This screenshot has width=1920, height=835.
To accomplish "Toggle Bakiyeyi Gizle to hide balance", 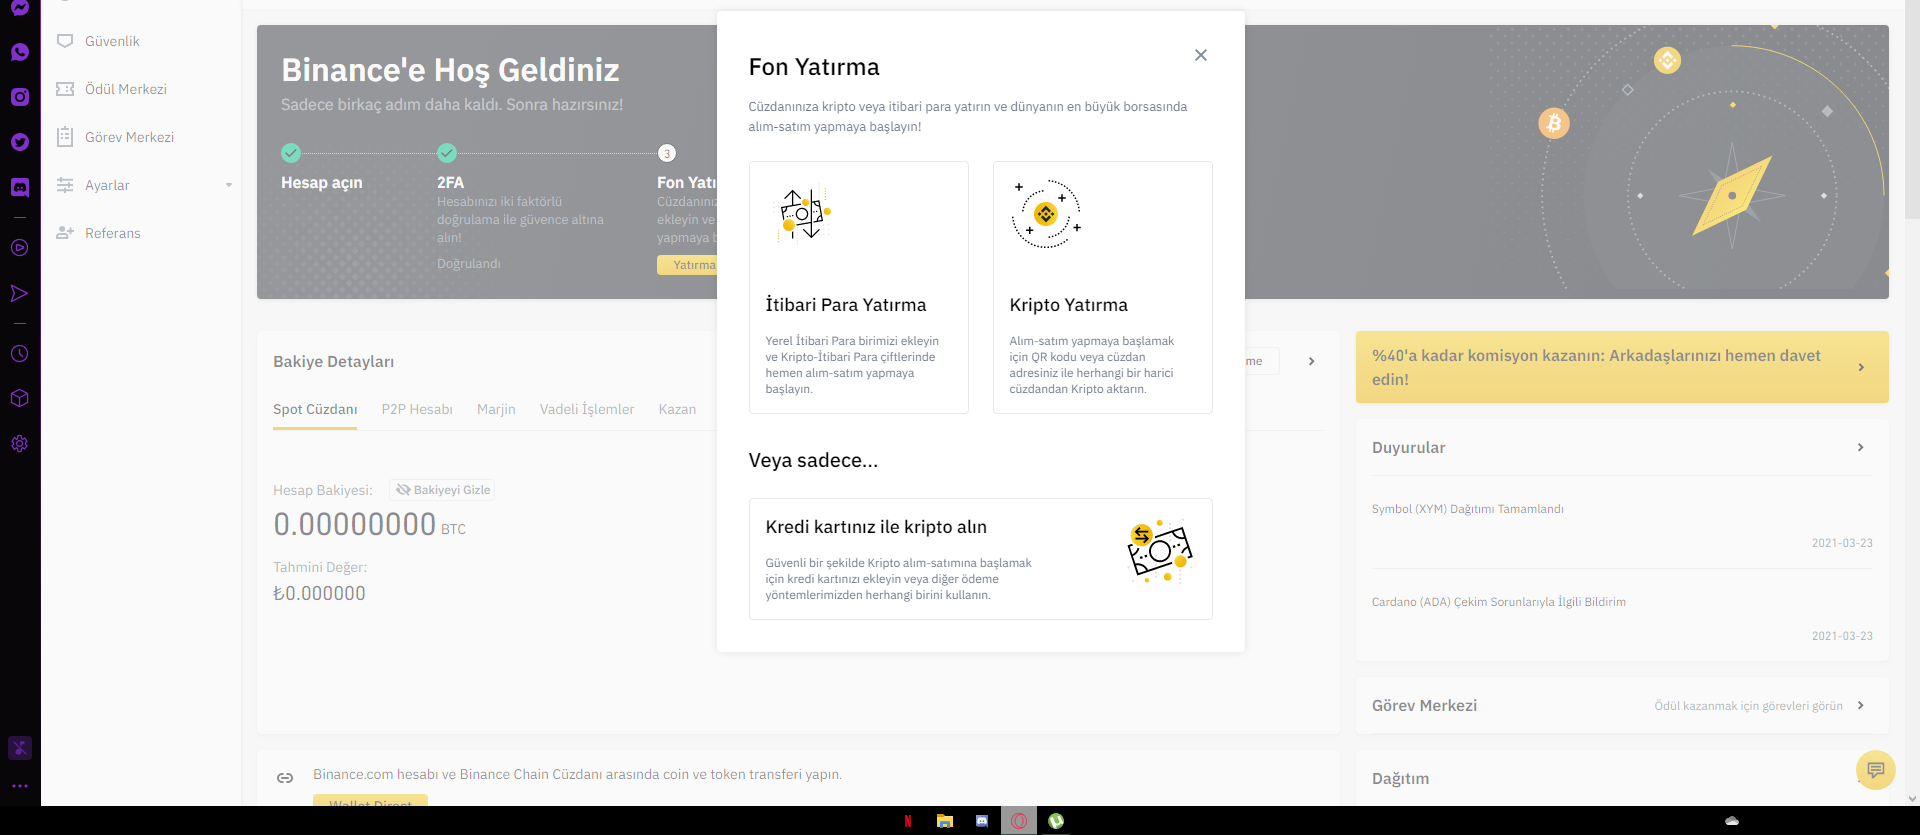I will click(x=442, y=490).
